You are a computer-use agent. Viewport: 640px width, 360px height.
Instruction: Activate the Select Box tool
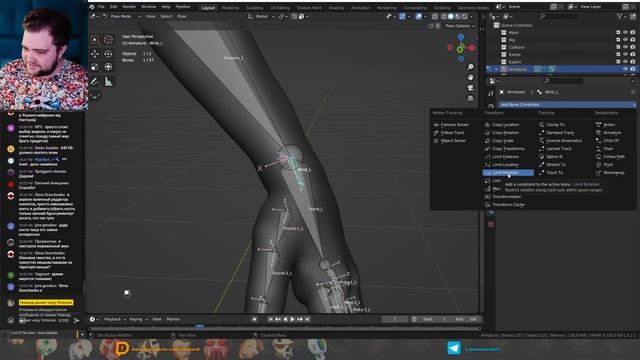[x=95, y=39]
